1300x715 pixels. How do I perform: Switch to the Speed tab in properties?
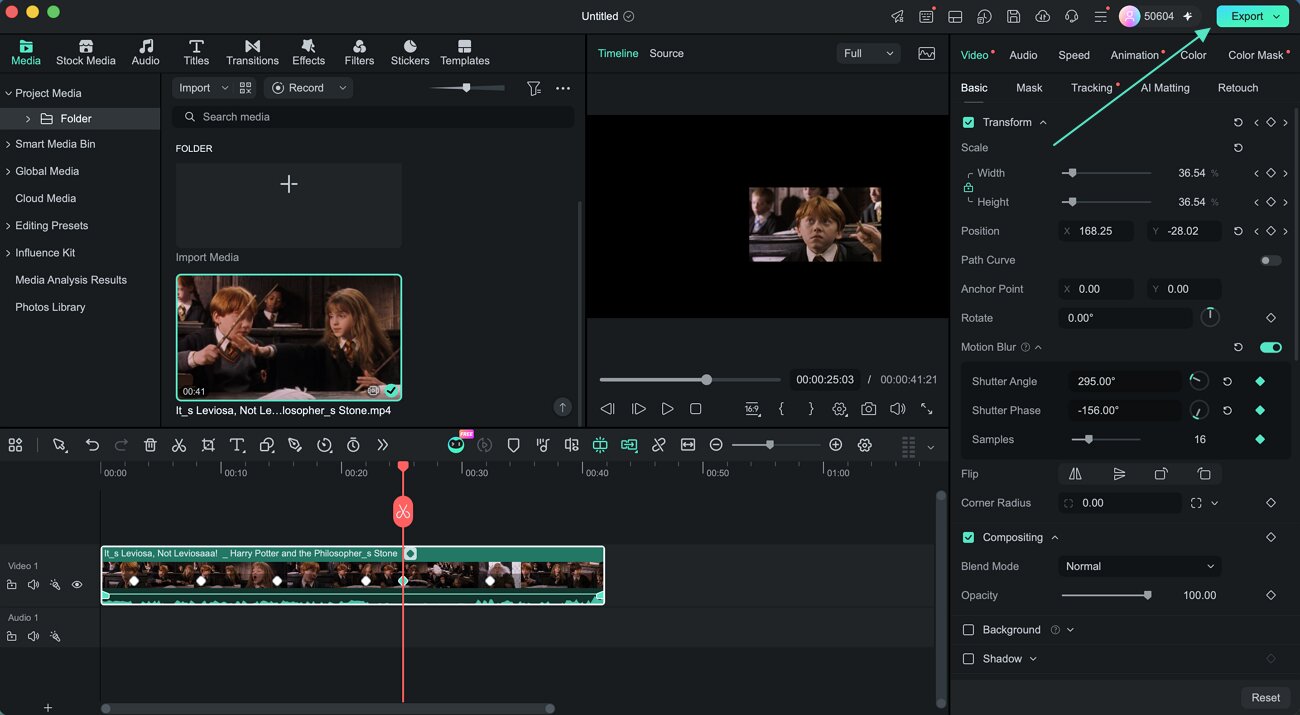tap(1074, 55)
